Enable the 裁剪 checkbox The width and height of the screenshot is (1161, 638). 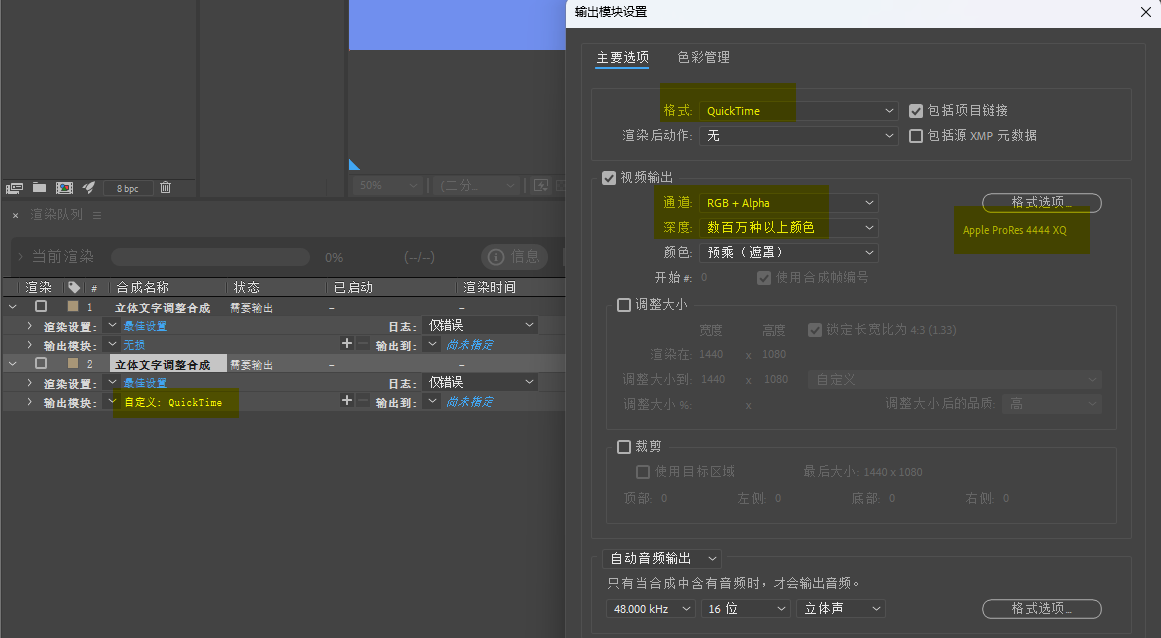click(623, 447)
